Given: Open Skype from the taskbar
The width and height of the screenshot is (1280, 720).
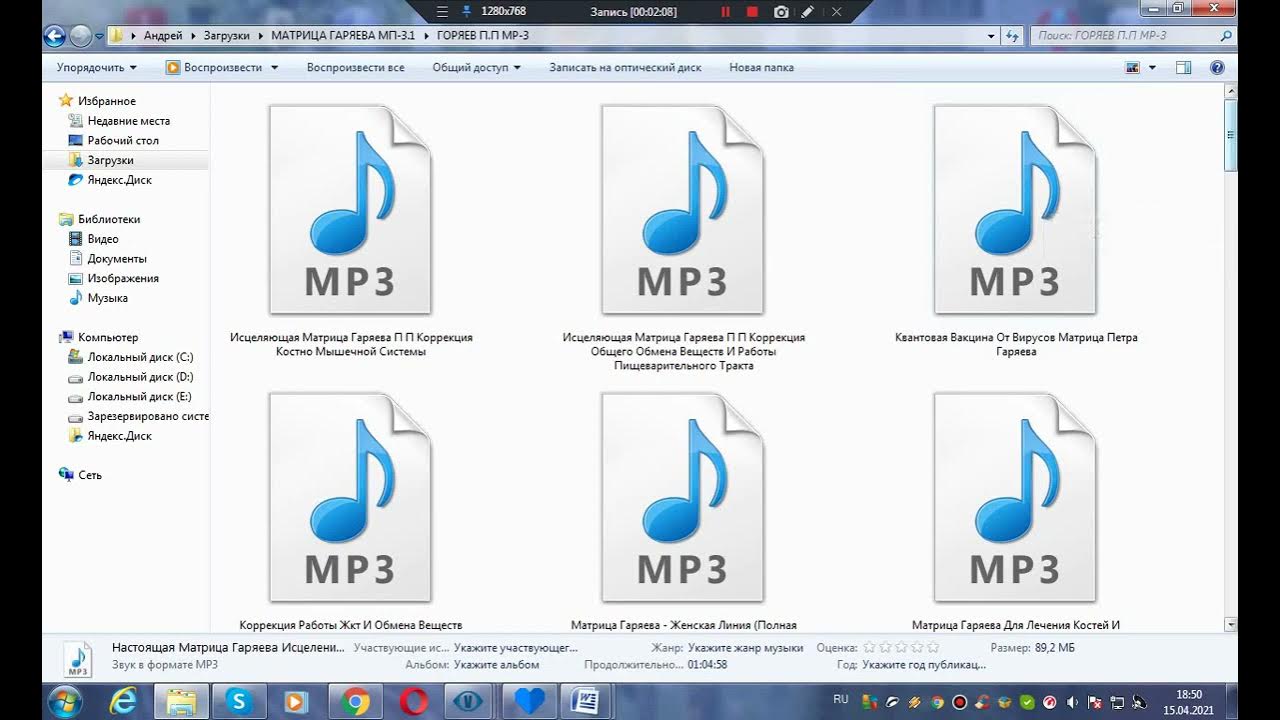Looking at the screenshot, I should [239, 702].
